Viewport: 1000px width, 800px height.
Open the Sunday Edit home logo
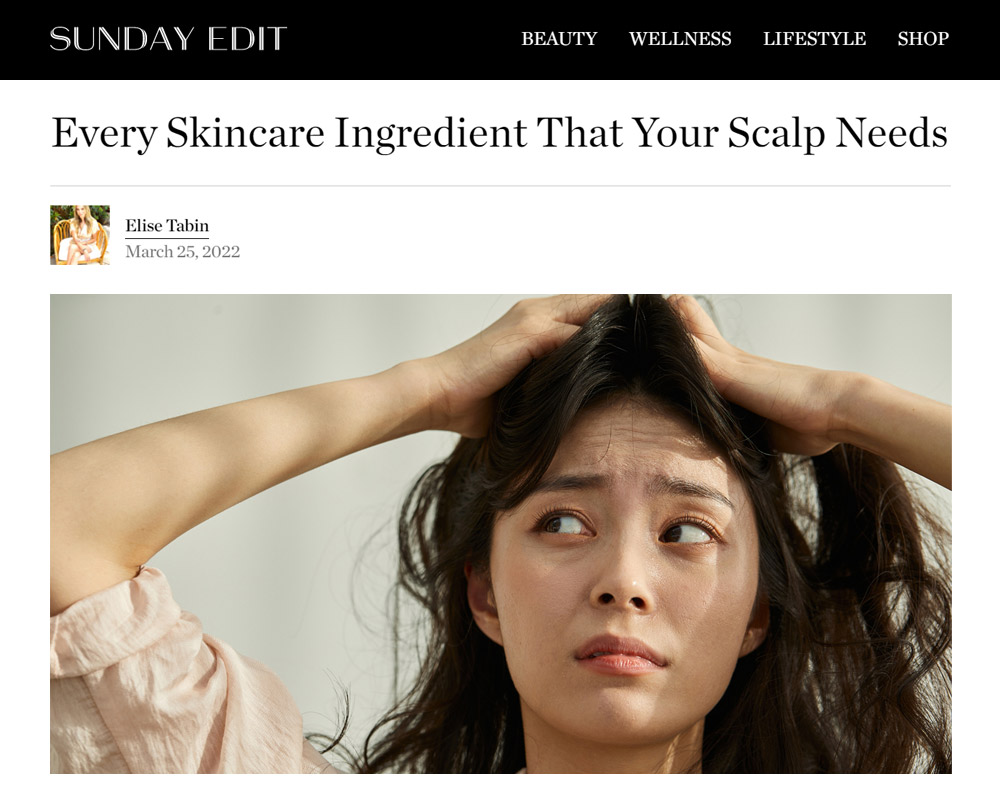(168, 39)
